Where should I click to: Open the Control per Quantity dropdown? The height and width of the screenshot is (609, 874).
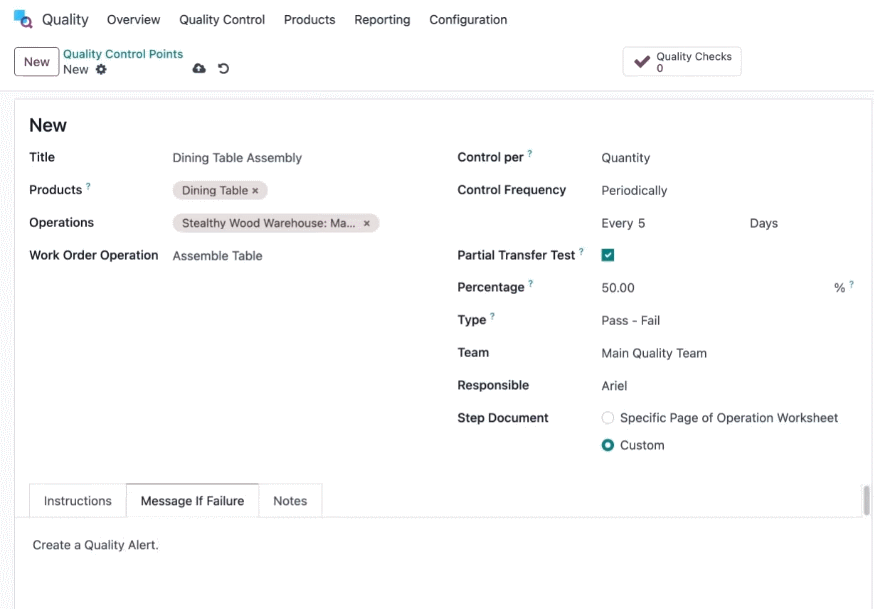click(x=727, y=158)
